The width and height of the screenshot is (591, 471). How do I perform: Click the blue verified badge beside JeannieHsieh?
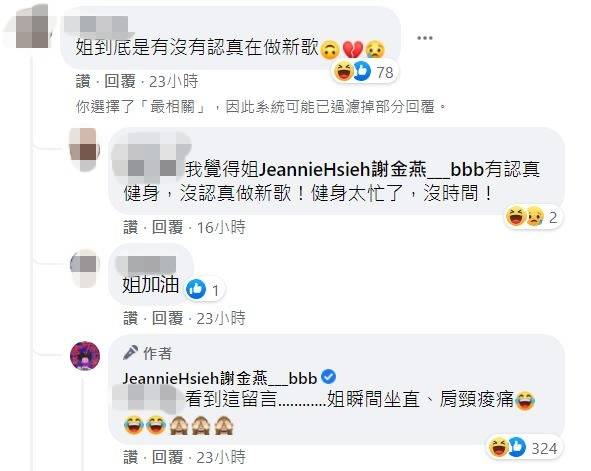pyautogui.click(x=329, y=376)
